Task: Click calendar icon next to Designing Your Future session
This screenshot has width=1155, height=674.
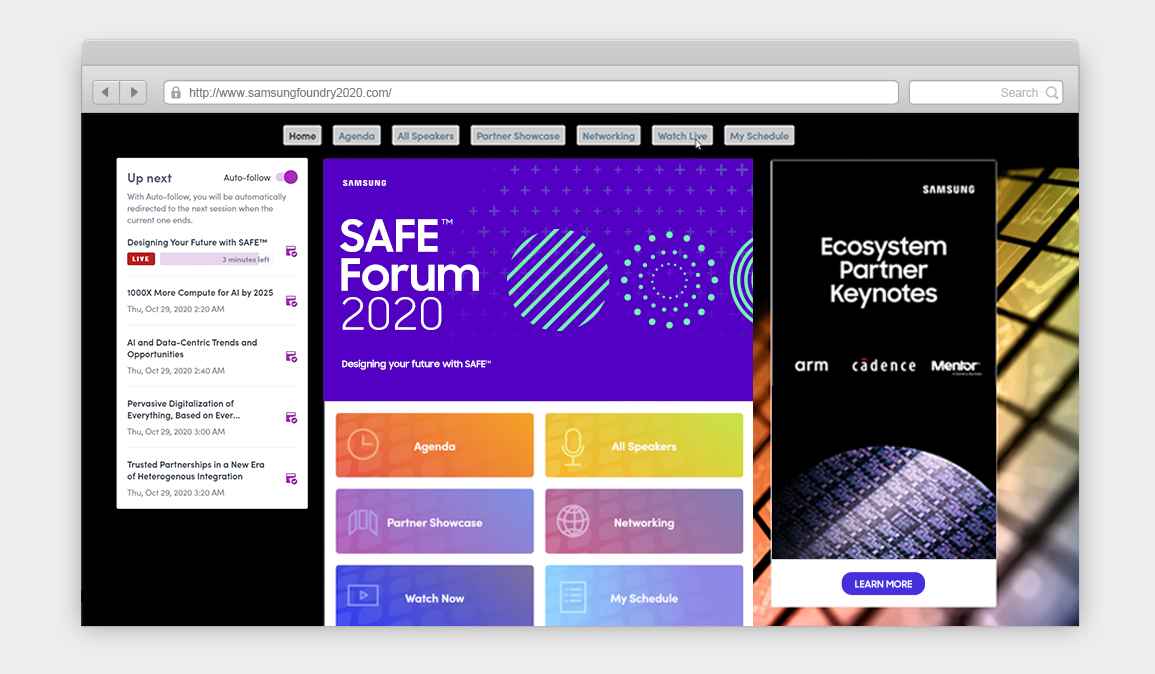Action: (291, 251)
